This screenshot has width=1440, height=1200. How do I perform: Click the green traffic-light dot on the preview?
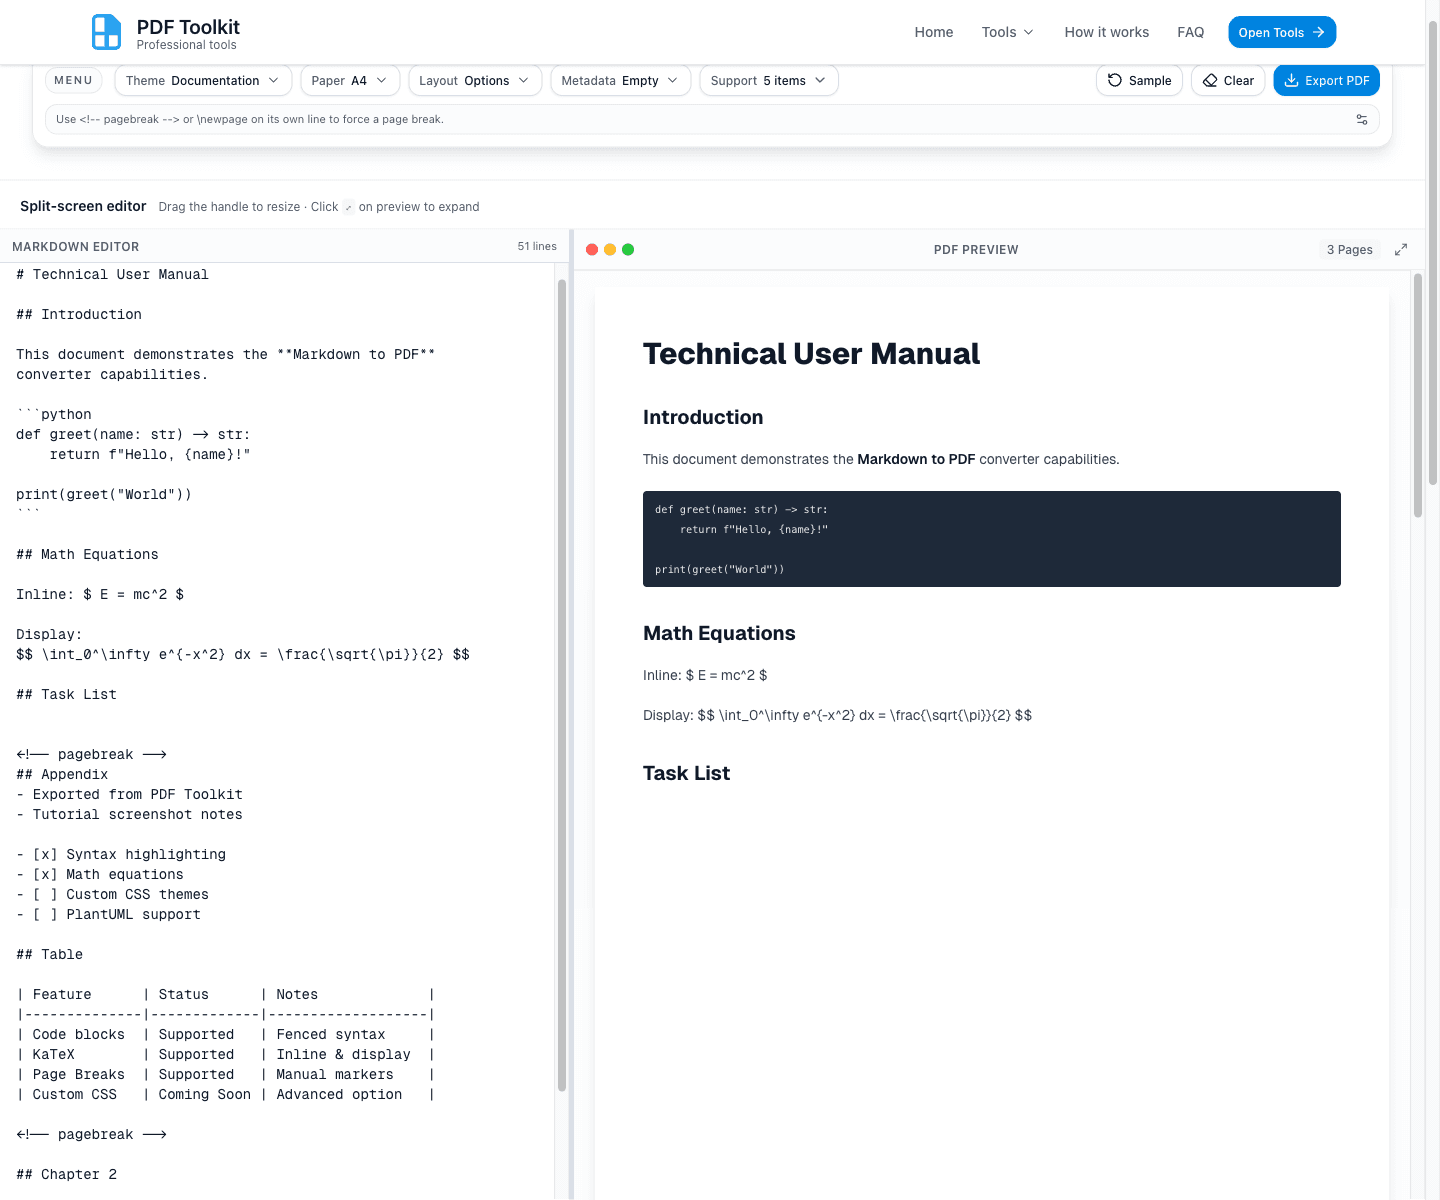(x=627, y=249)
